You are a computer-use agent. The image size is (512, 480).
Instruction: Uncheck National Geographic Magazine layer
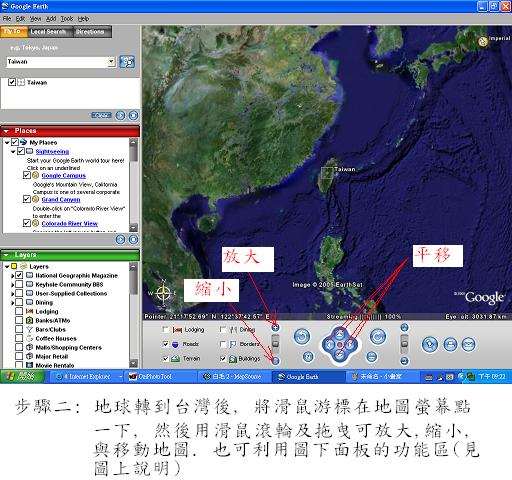(x=19, y=275)
